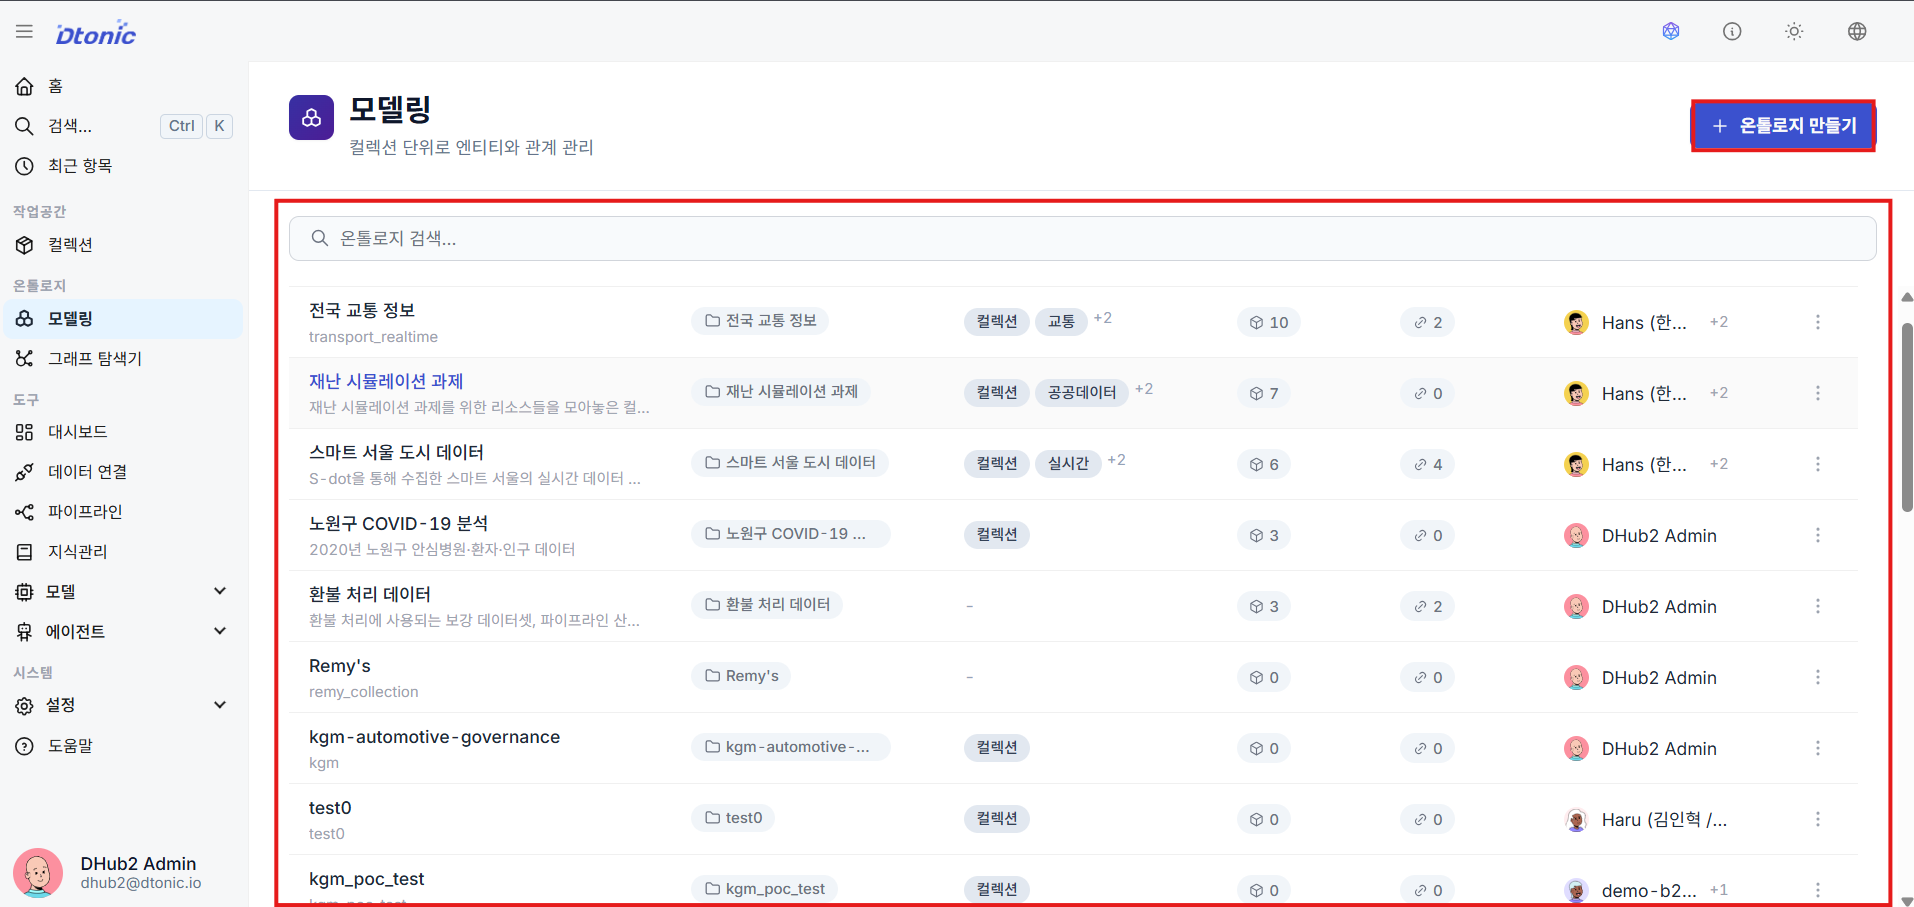This screenshot has height=907, width=1914.
Task: Open the 전국 교통 정보 ontology title
Action: click(362, 311)
